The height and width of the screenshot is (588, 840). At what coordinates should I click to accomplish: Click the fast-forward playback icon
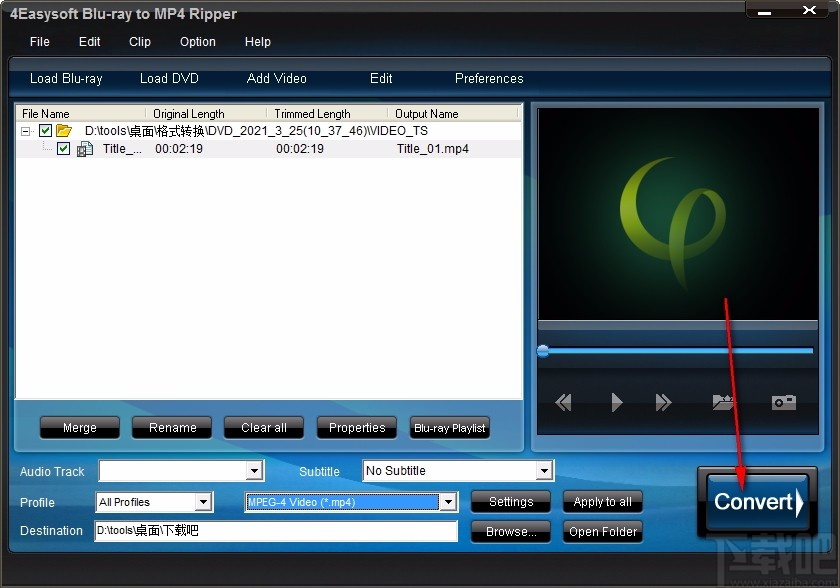tap(663, 402)
